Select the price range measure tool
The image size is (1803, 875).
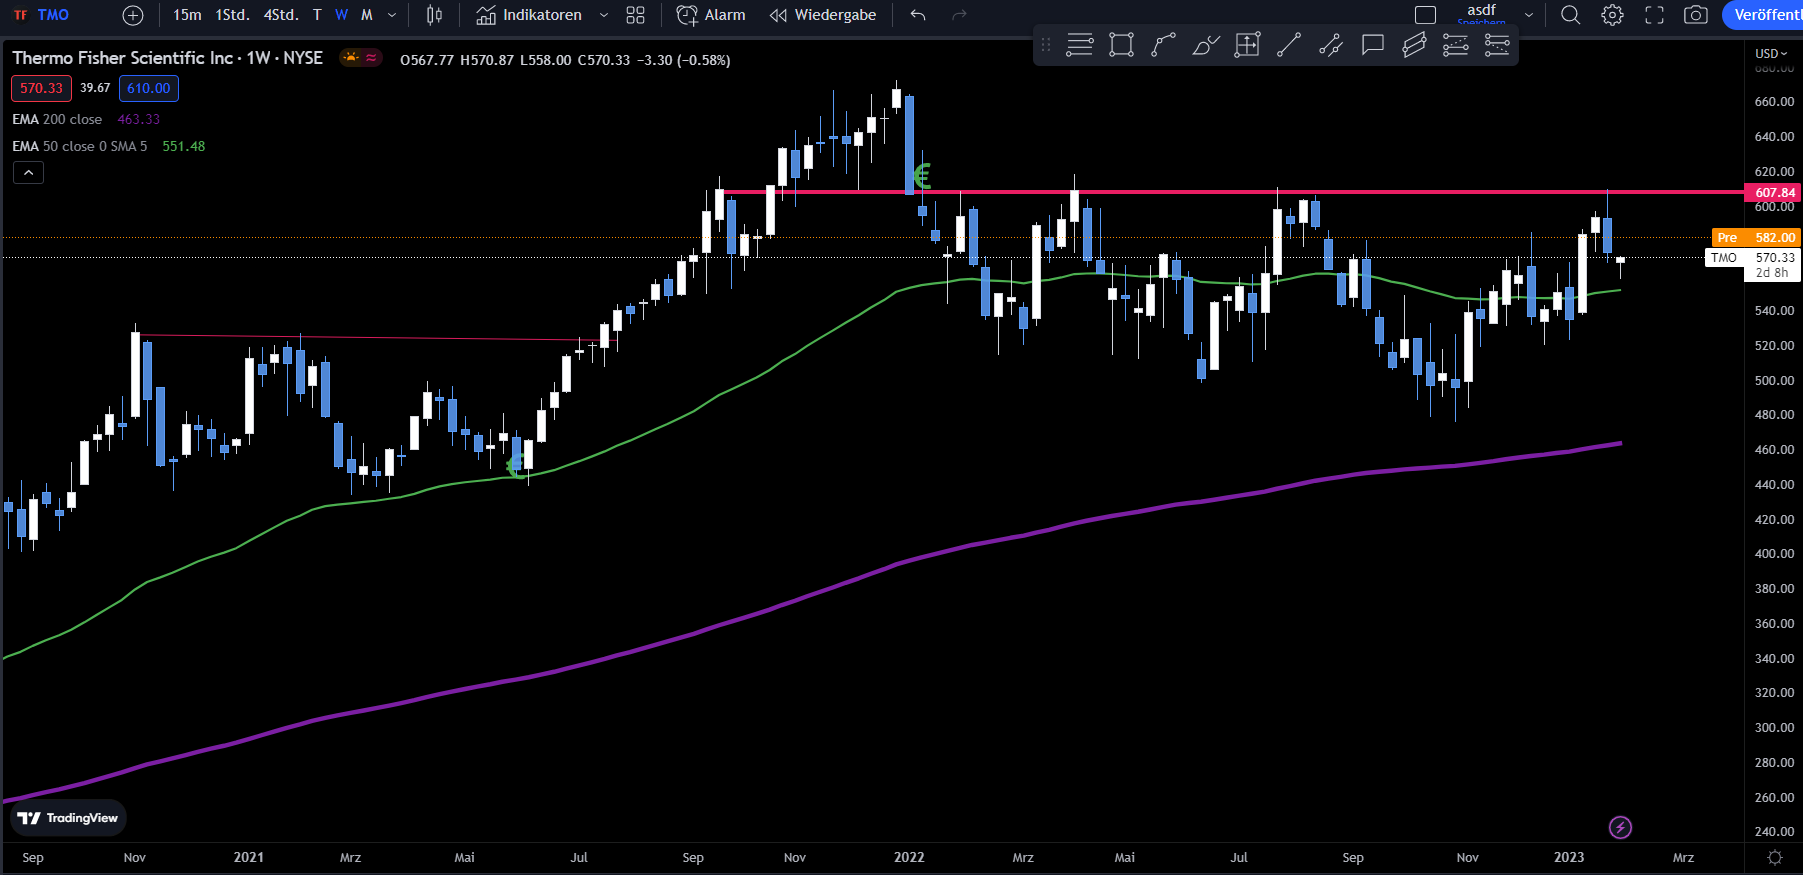click(x=1247, y=45)
